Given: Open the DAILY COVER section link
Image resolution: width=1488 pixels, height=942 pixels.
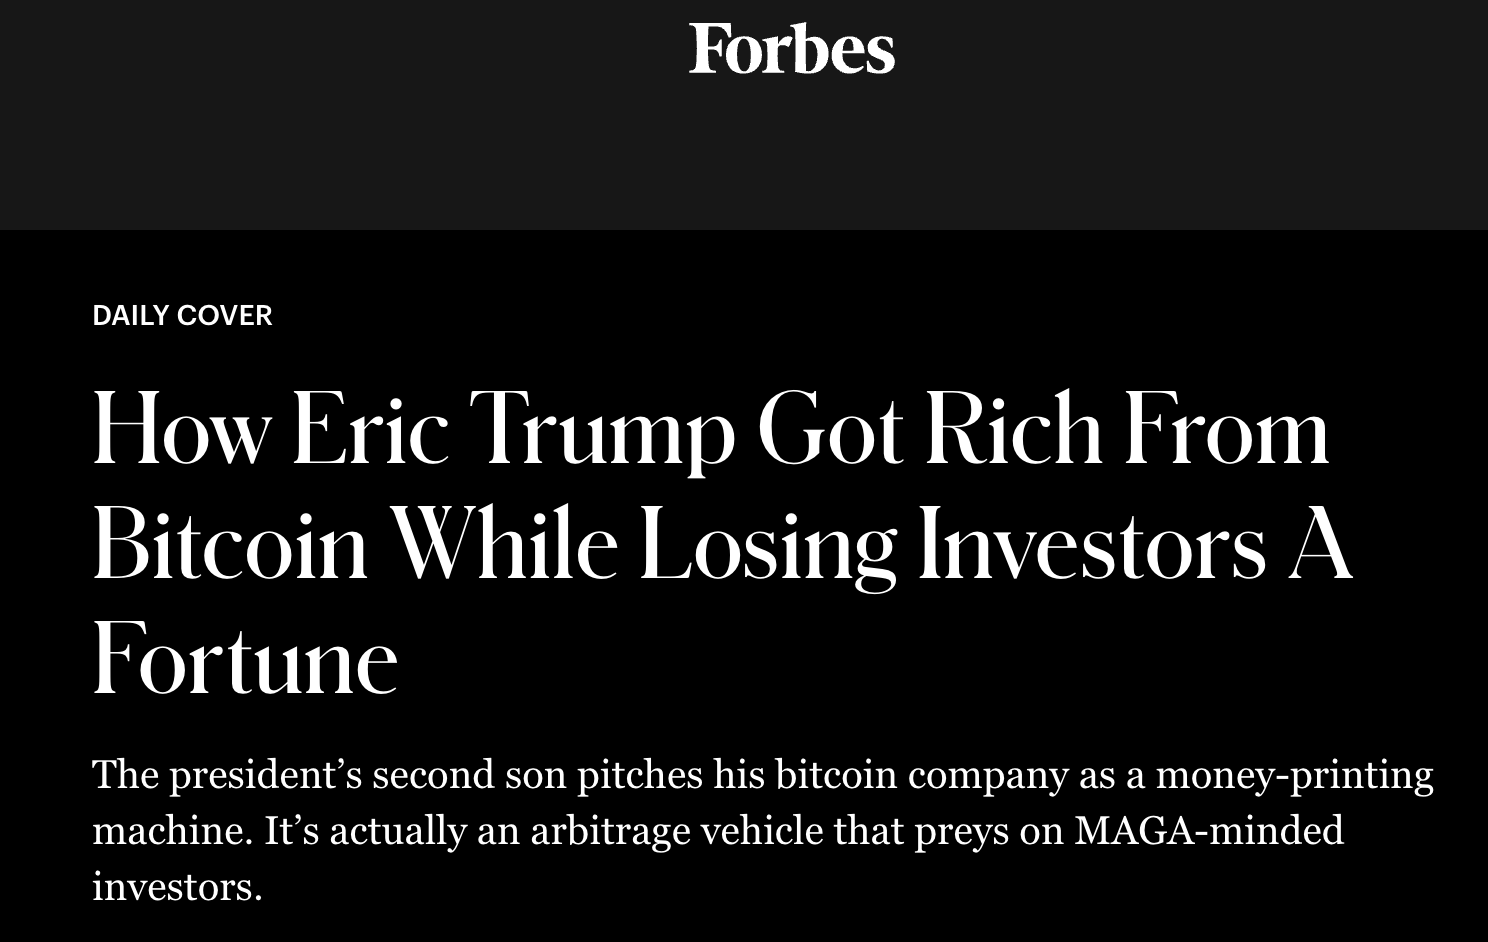Looking at the screenshot, I should (x=182, y=315).
